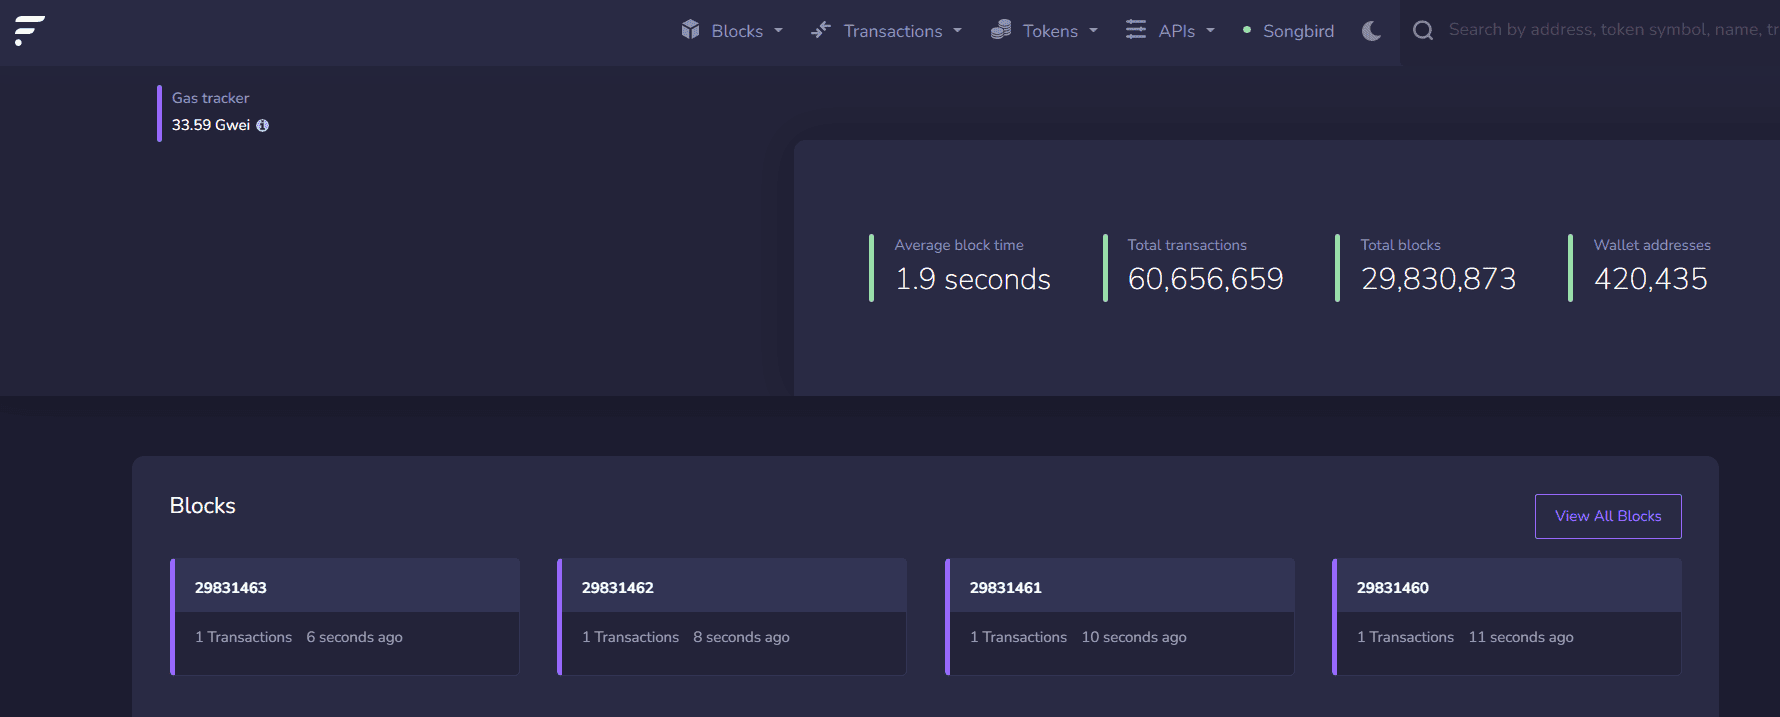Open block 29831461
Screen dimensions: 1780x717
[1005, 588]
